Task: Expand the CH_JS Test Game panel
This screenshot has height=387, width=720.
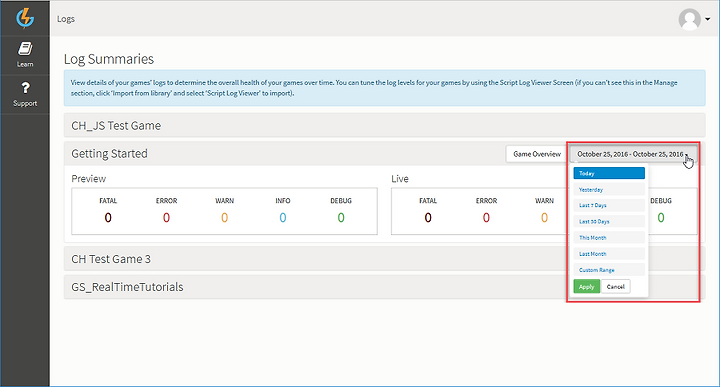Action: coord(384,125)
